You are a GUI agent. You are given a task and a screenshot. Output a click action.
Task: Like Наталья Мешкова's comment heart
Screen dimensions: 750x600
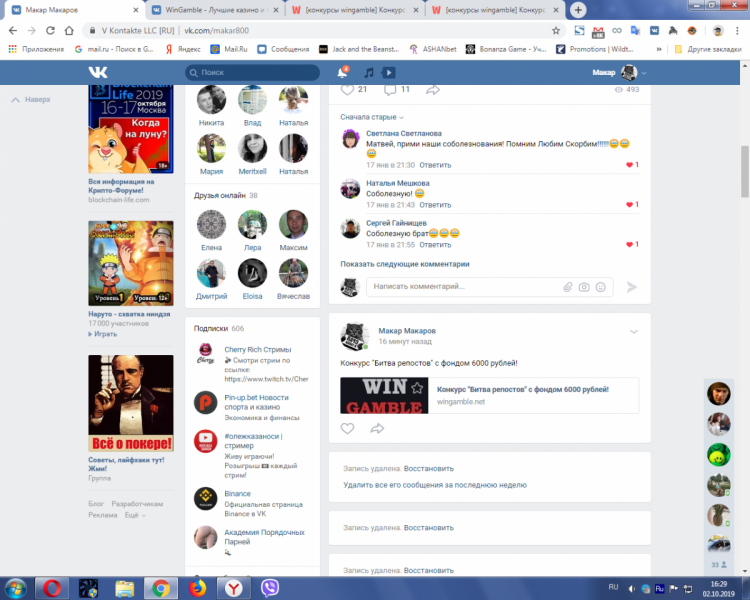[629, 205]
